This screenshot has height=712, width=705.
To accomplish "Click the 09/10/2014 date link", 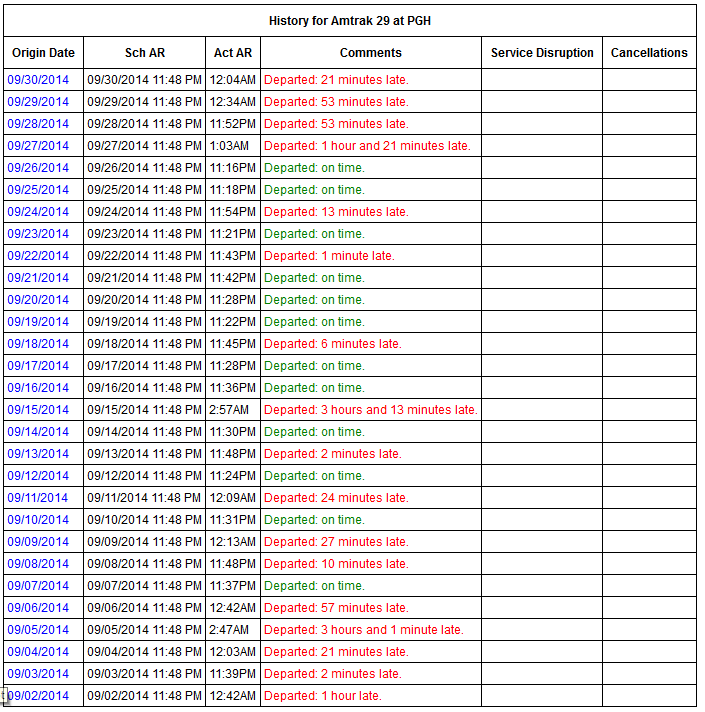I will coord(38,520).
